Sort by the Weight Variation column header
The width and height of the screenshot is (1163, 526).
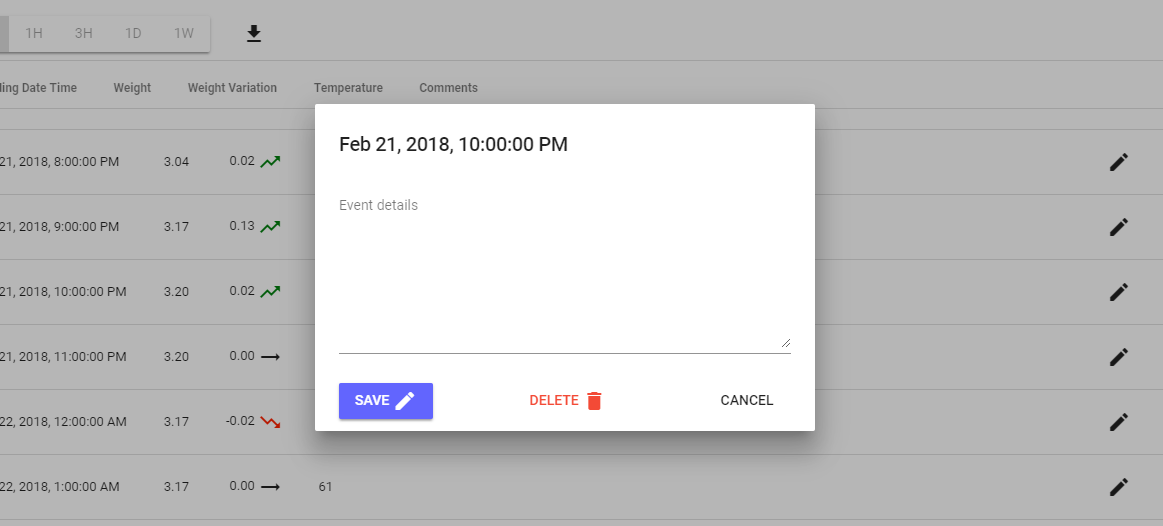pyautogui.click(x=232, y=88)
